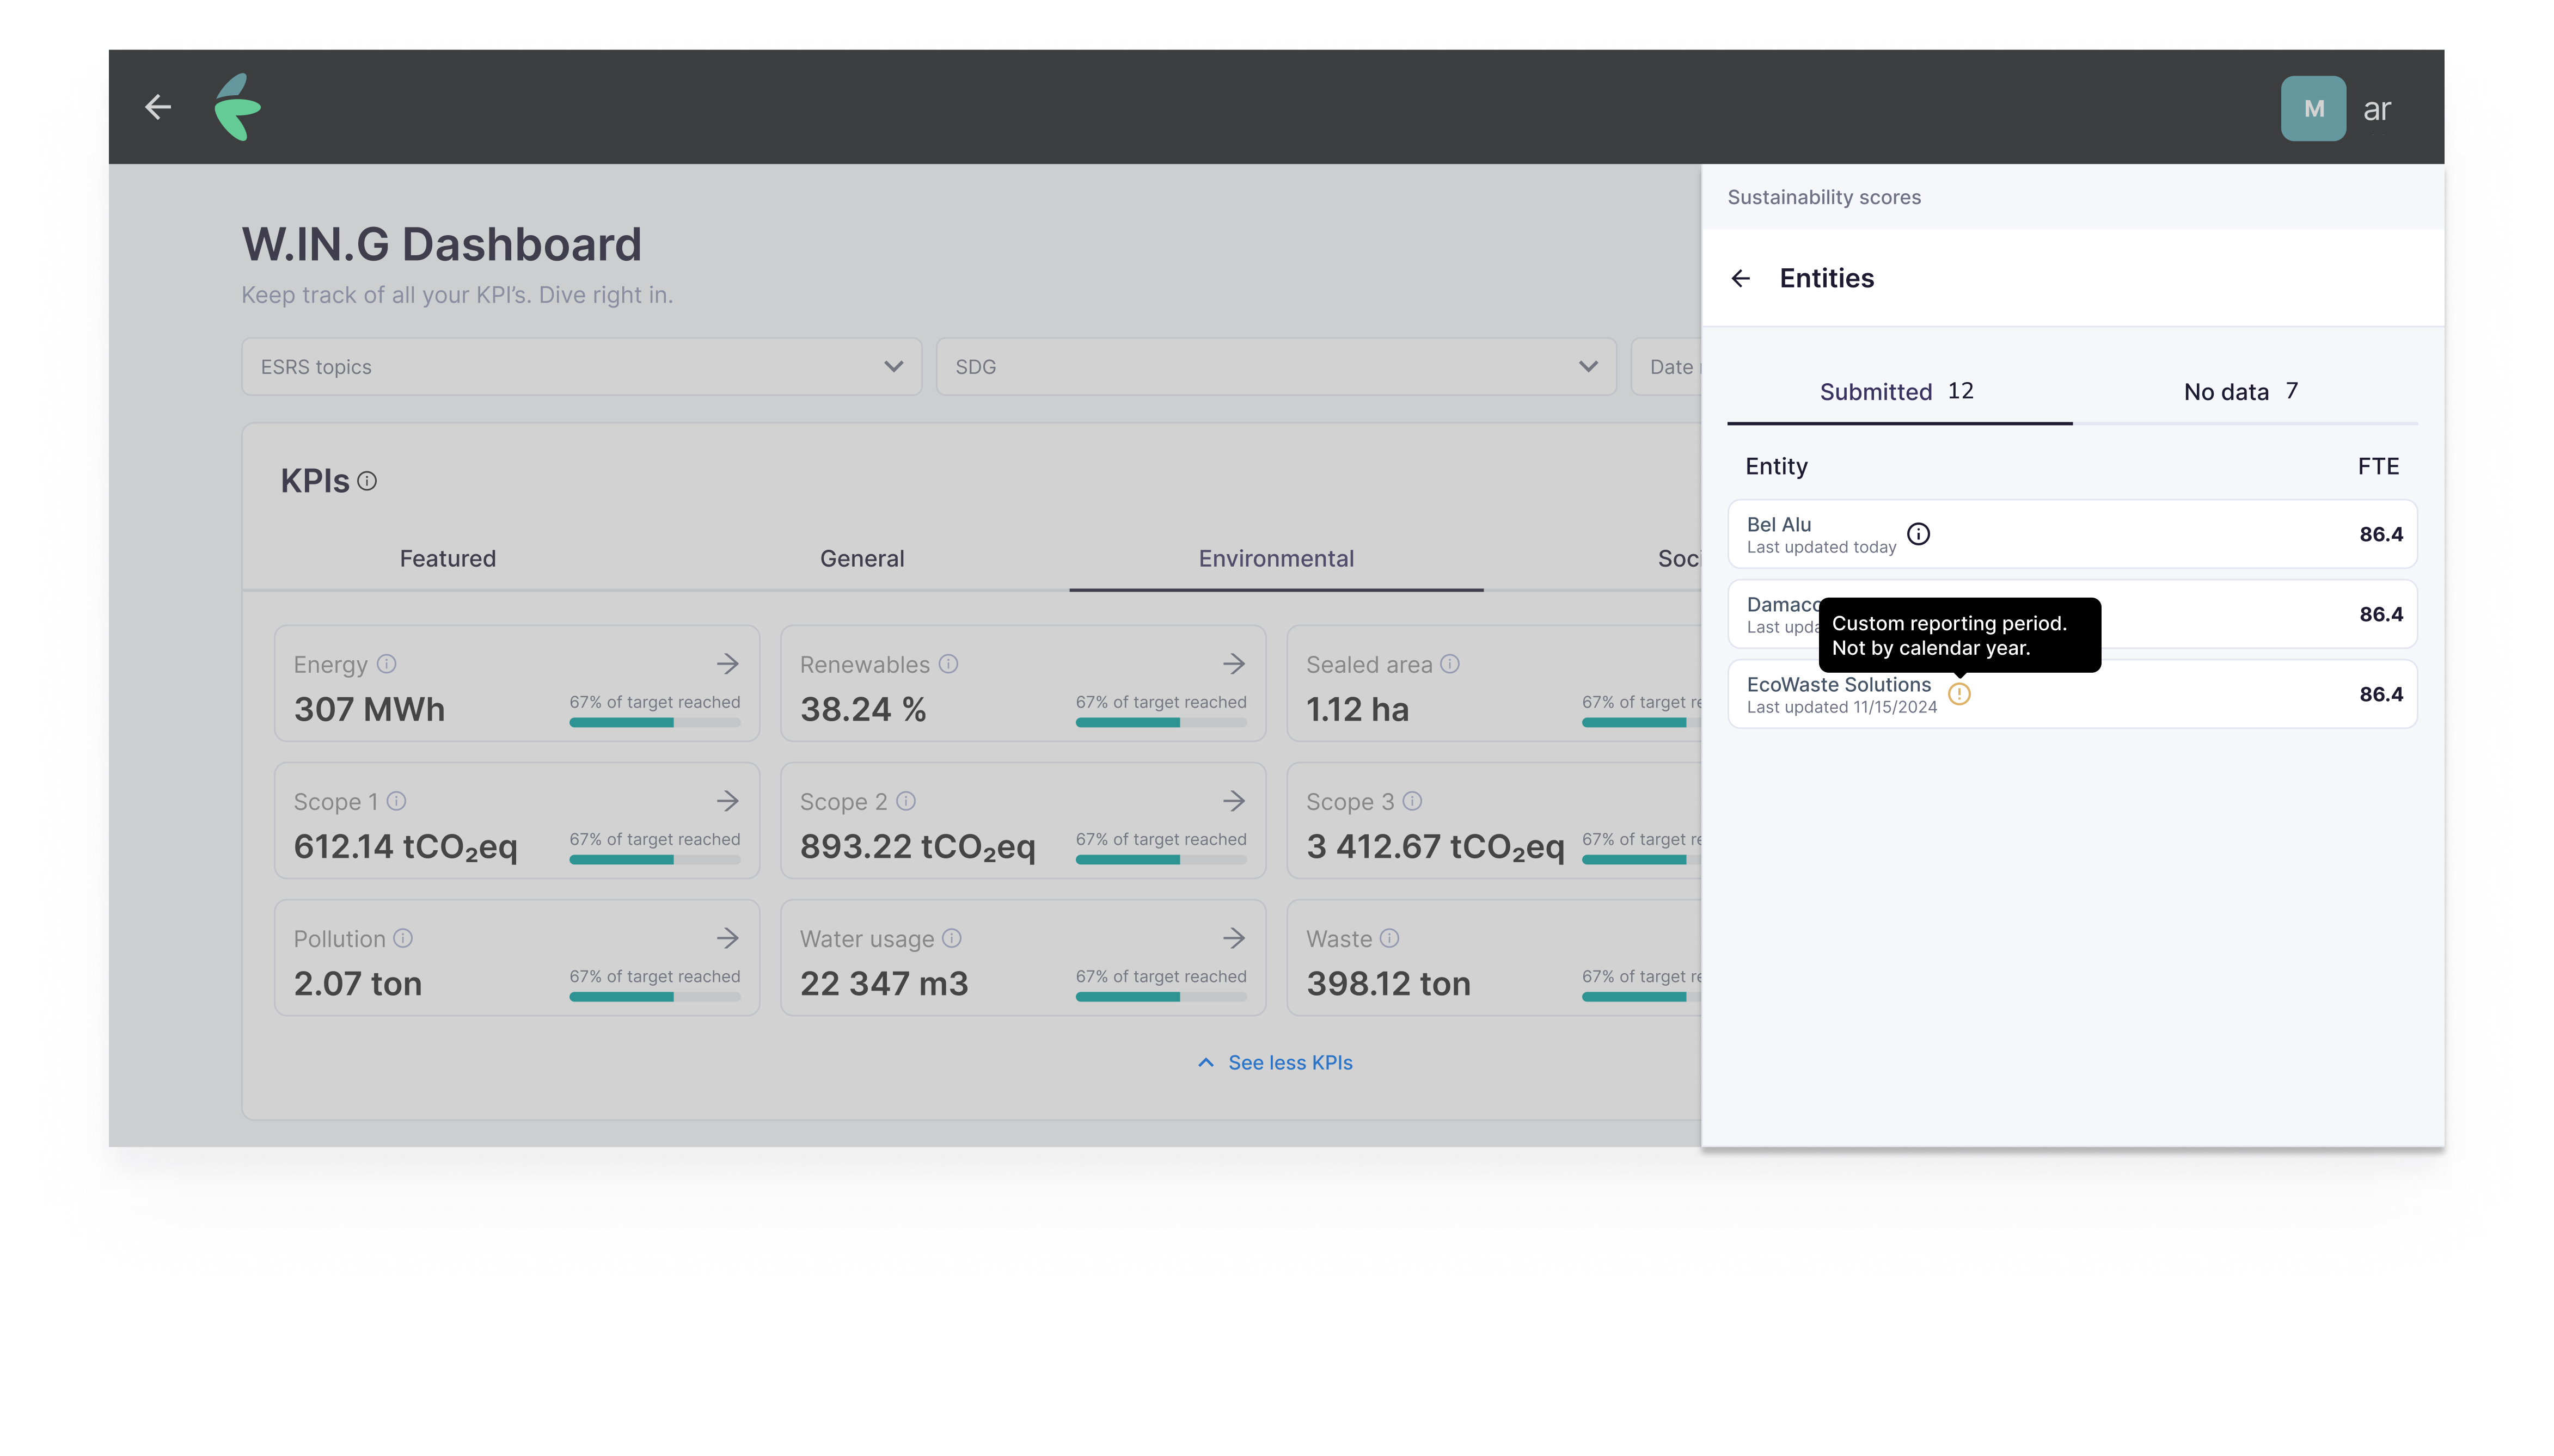Switch to the Featured KPIs tab
The height and width of the screenshot is (1456, 2554).
(x=447, y=558)
